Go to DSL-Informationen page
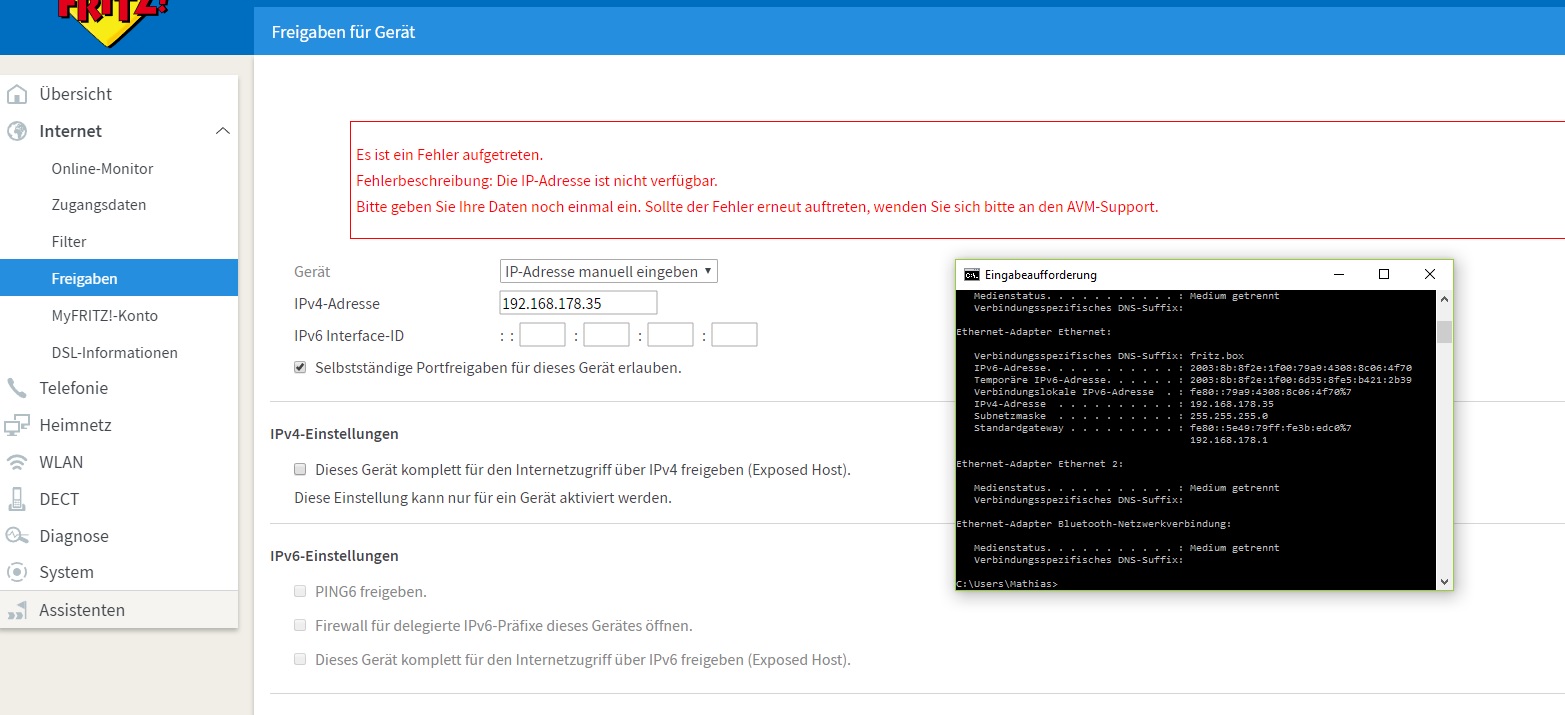 (114, 352)
